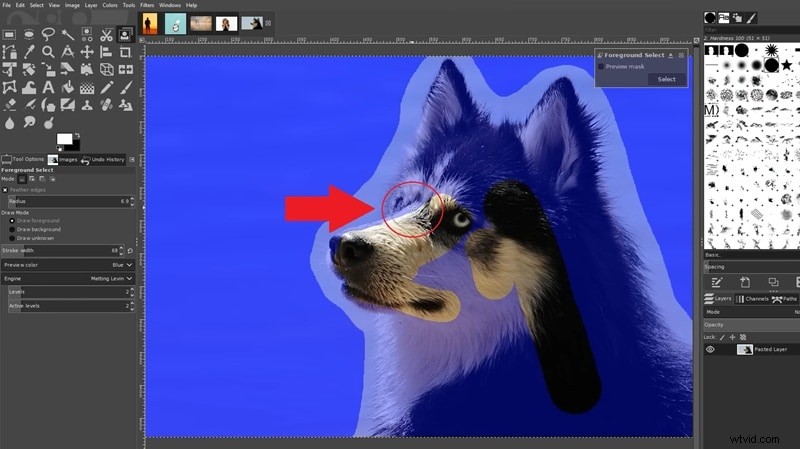Select the Color Picker eyedropper tool
This screenshot has width=800, height=449.
pos(29,52)
